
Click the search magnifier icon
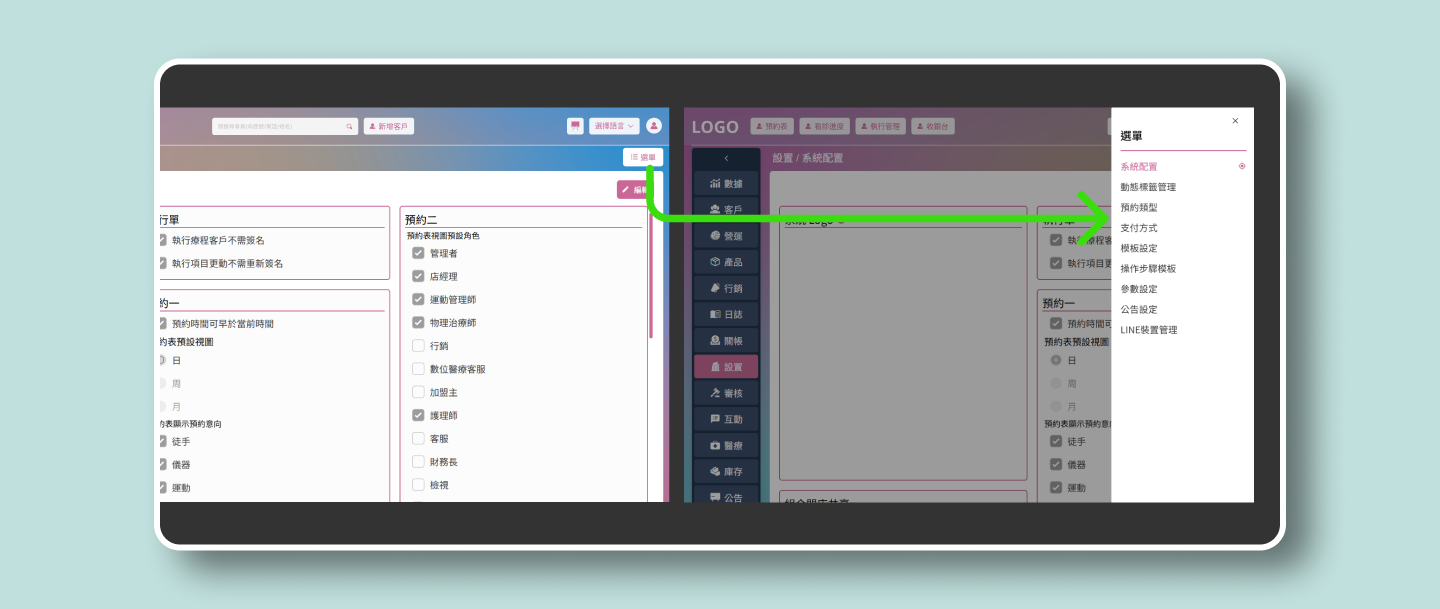pos(349,127)
